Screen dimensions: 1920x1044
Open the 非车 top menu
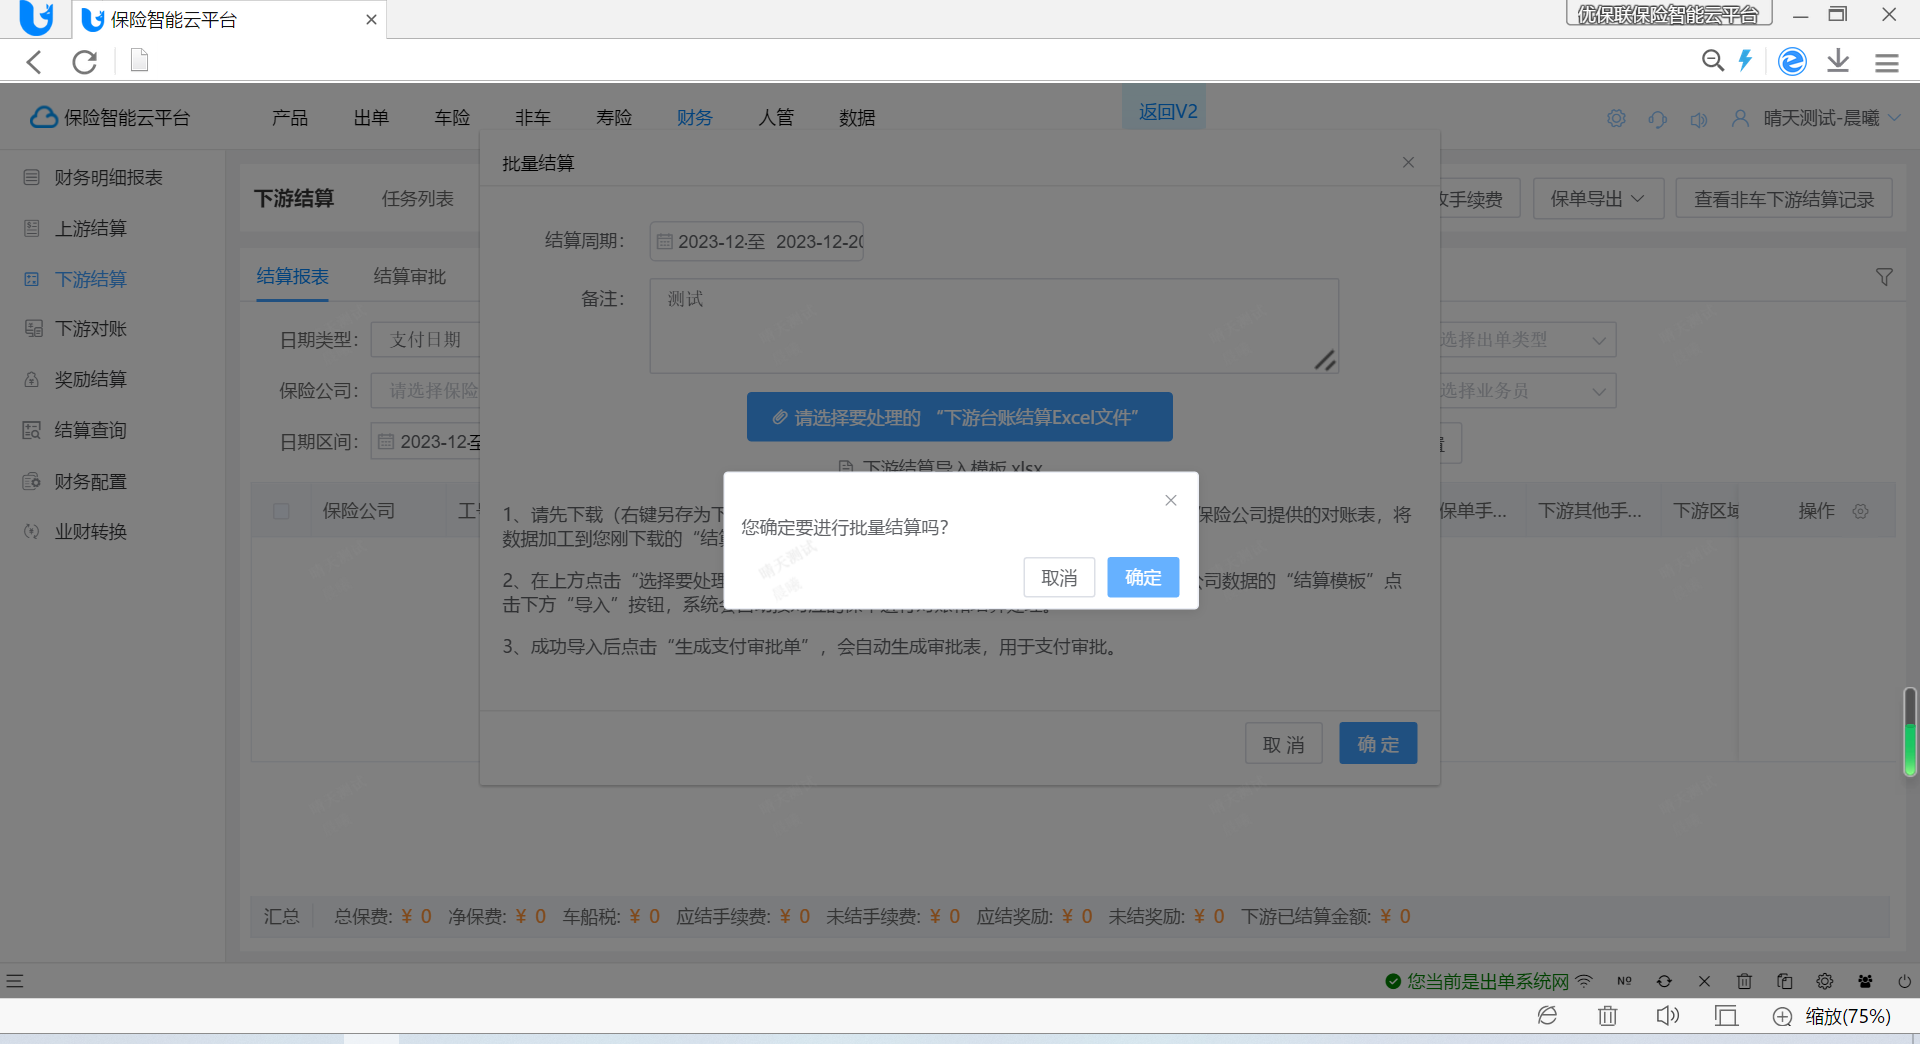[533, 118]
